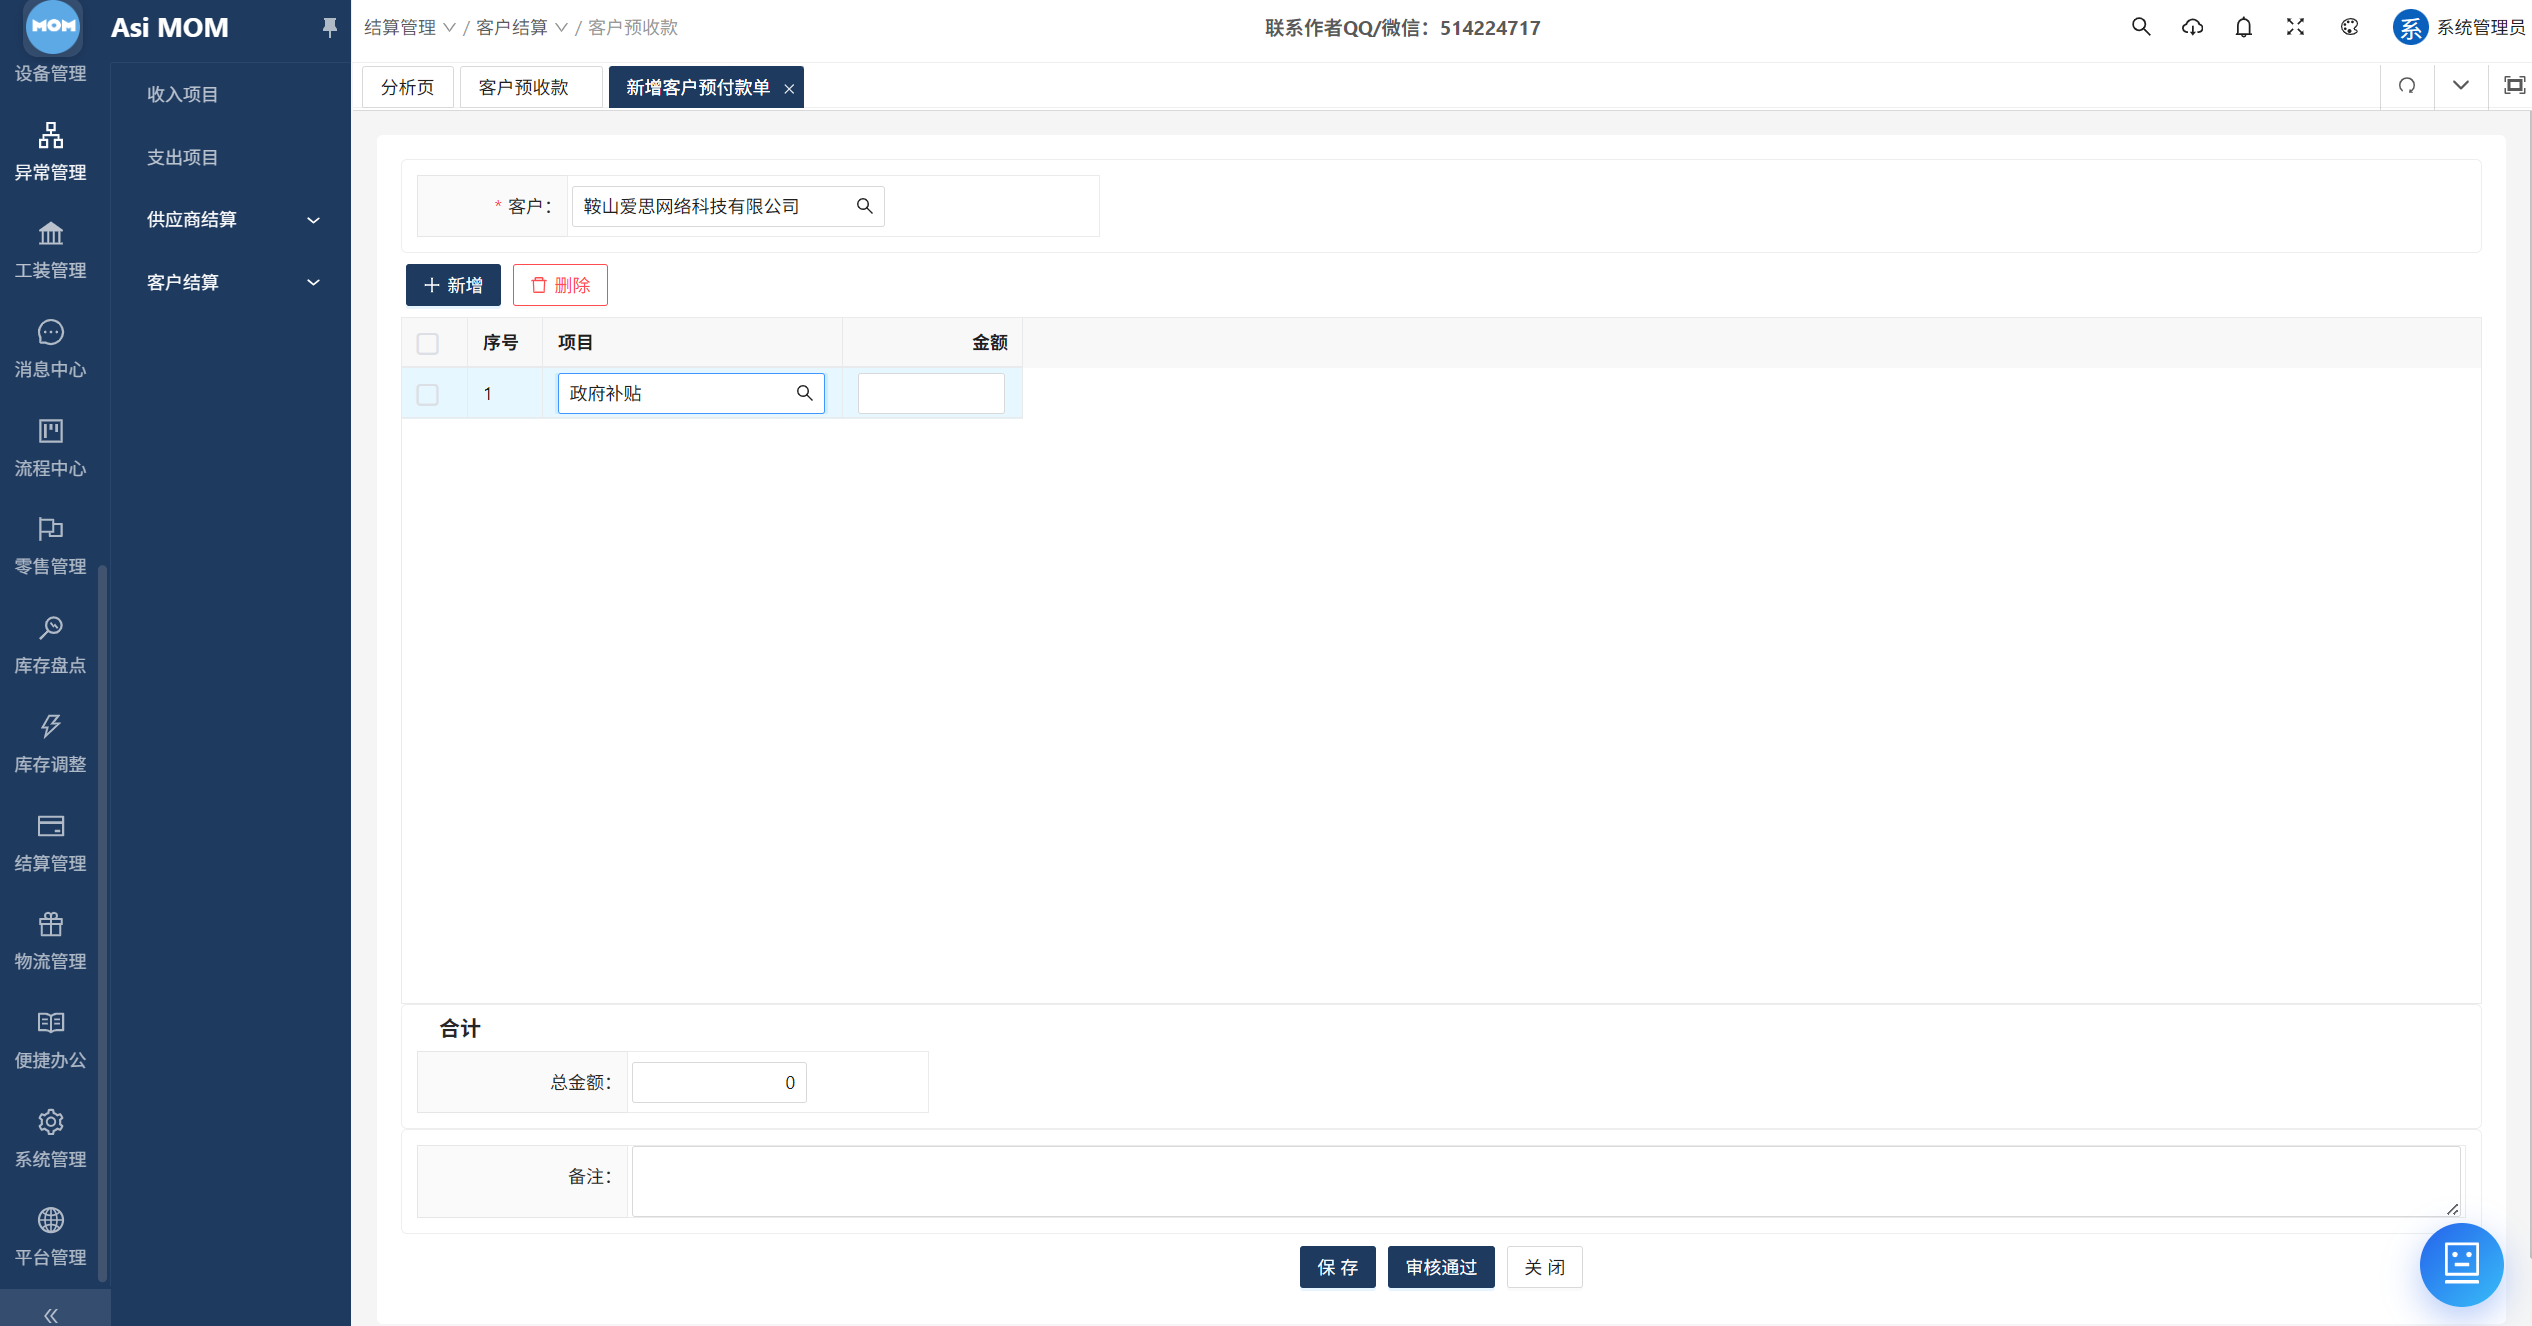Click the system admin avatar

[2410, 27]
